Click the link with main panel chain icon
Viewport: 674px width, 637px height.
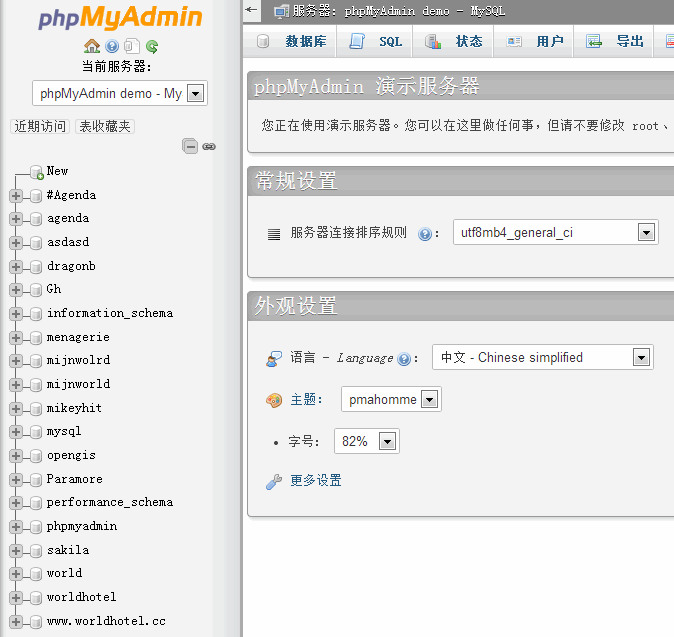point(209,147)
